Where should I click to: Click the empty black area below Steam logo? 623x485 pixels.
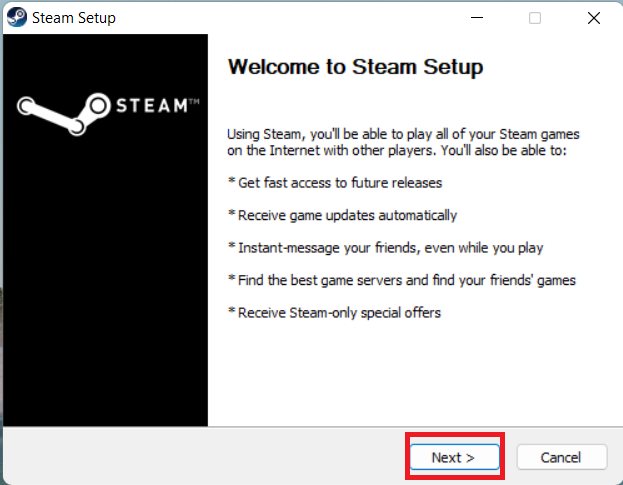[105, 300]
